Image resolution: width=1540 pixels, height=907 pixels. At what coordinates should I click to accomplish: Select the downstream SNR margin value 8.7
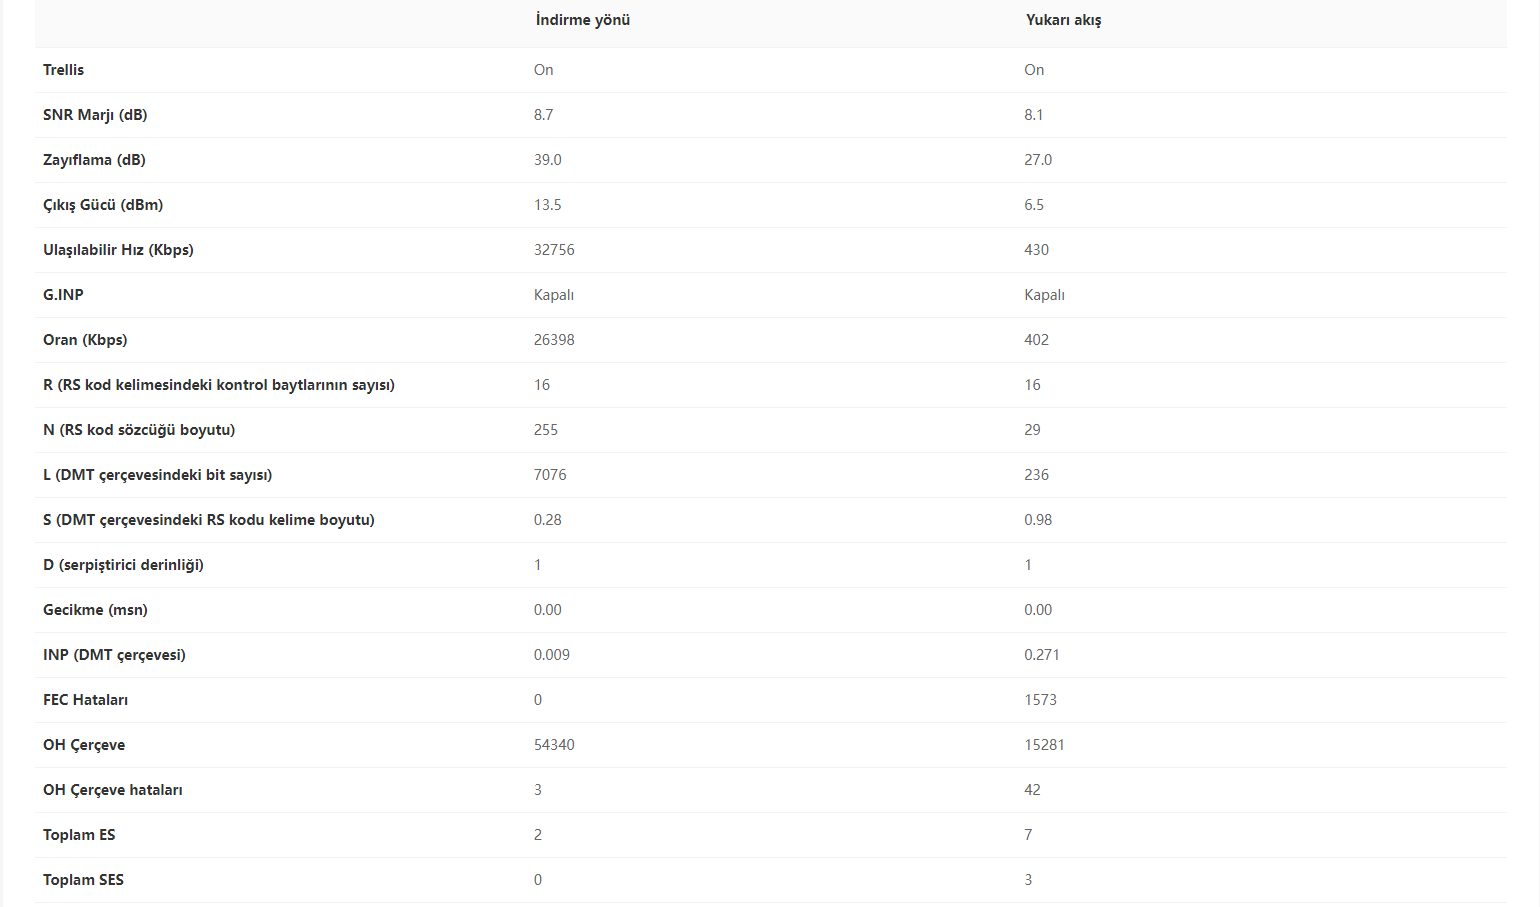543,115
